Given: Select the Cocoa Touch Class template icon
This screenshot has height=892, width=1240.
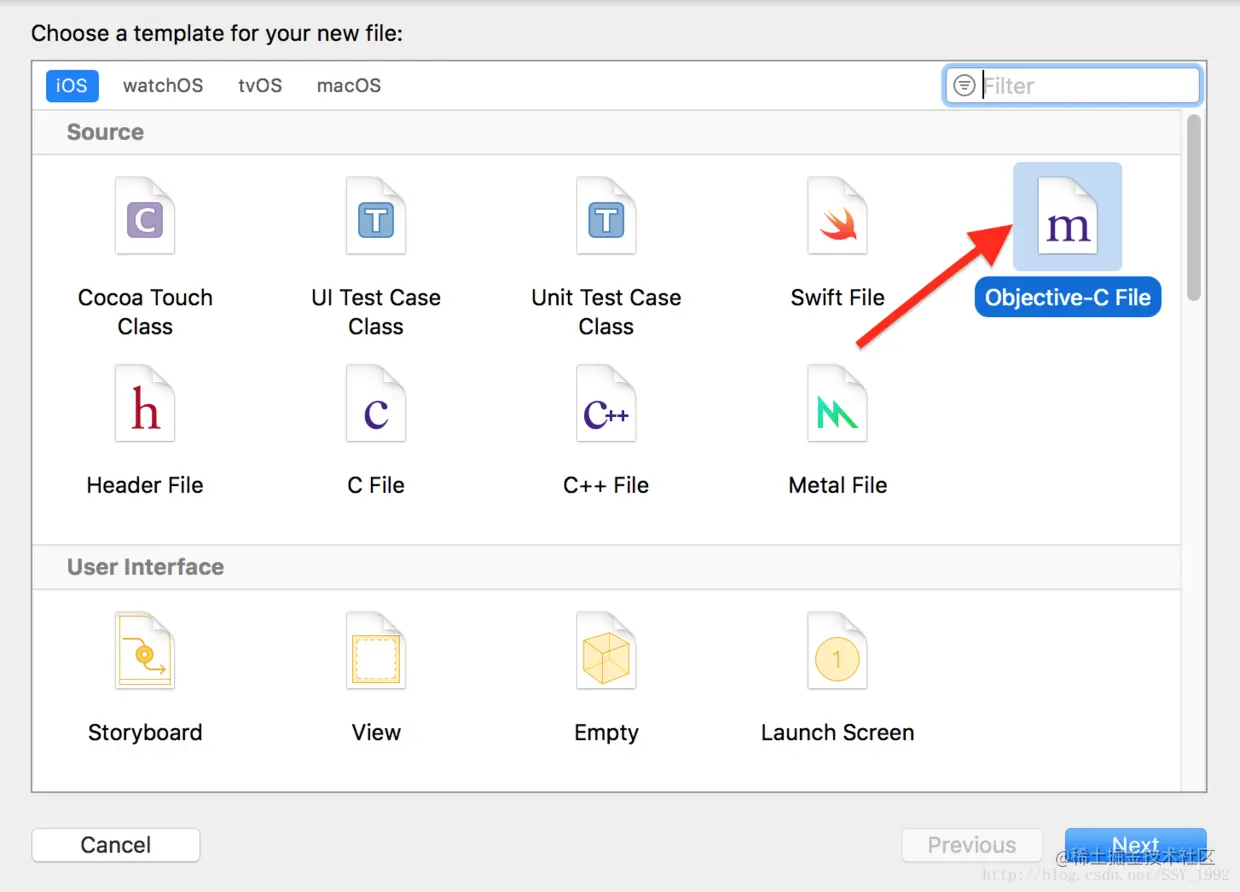Looking at the screenshot, I should (145, 217).
